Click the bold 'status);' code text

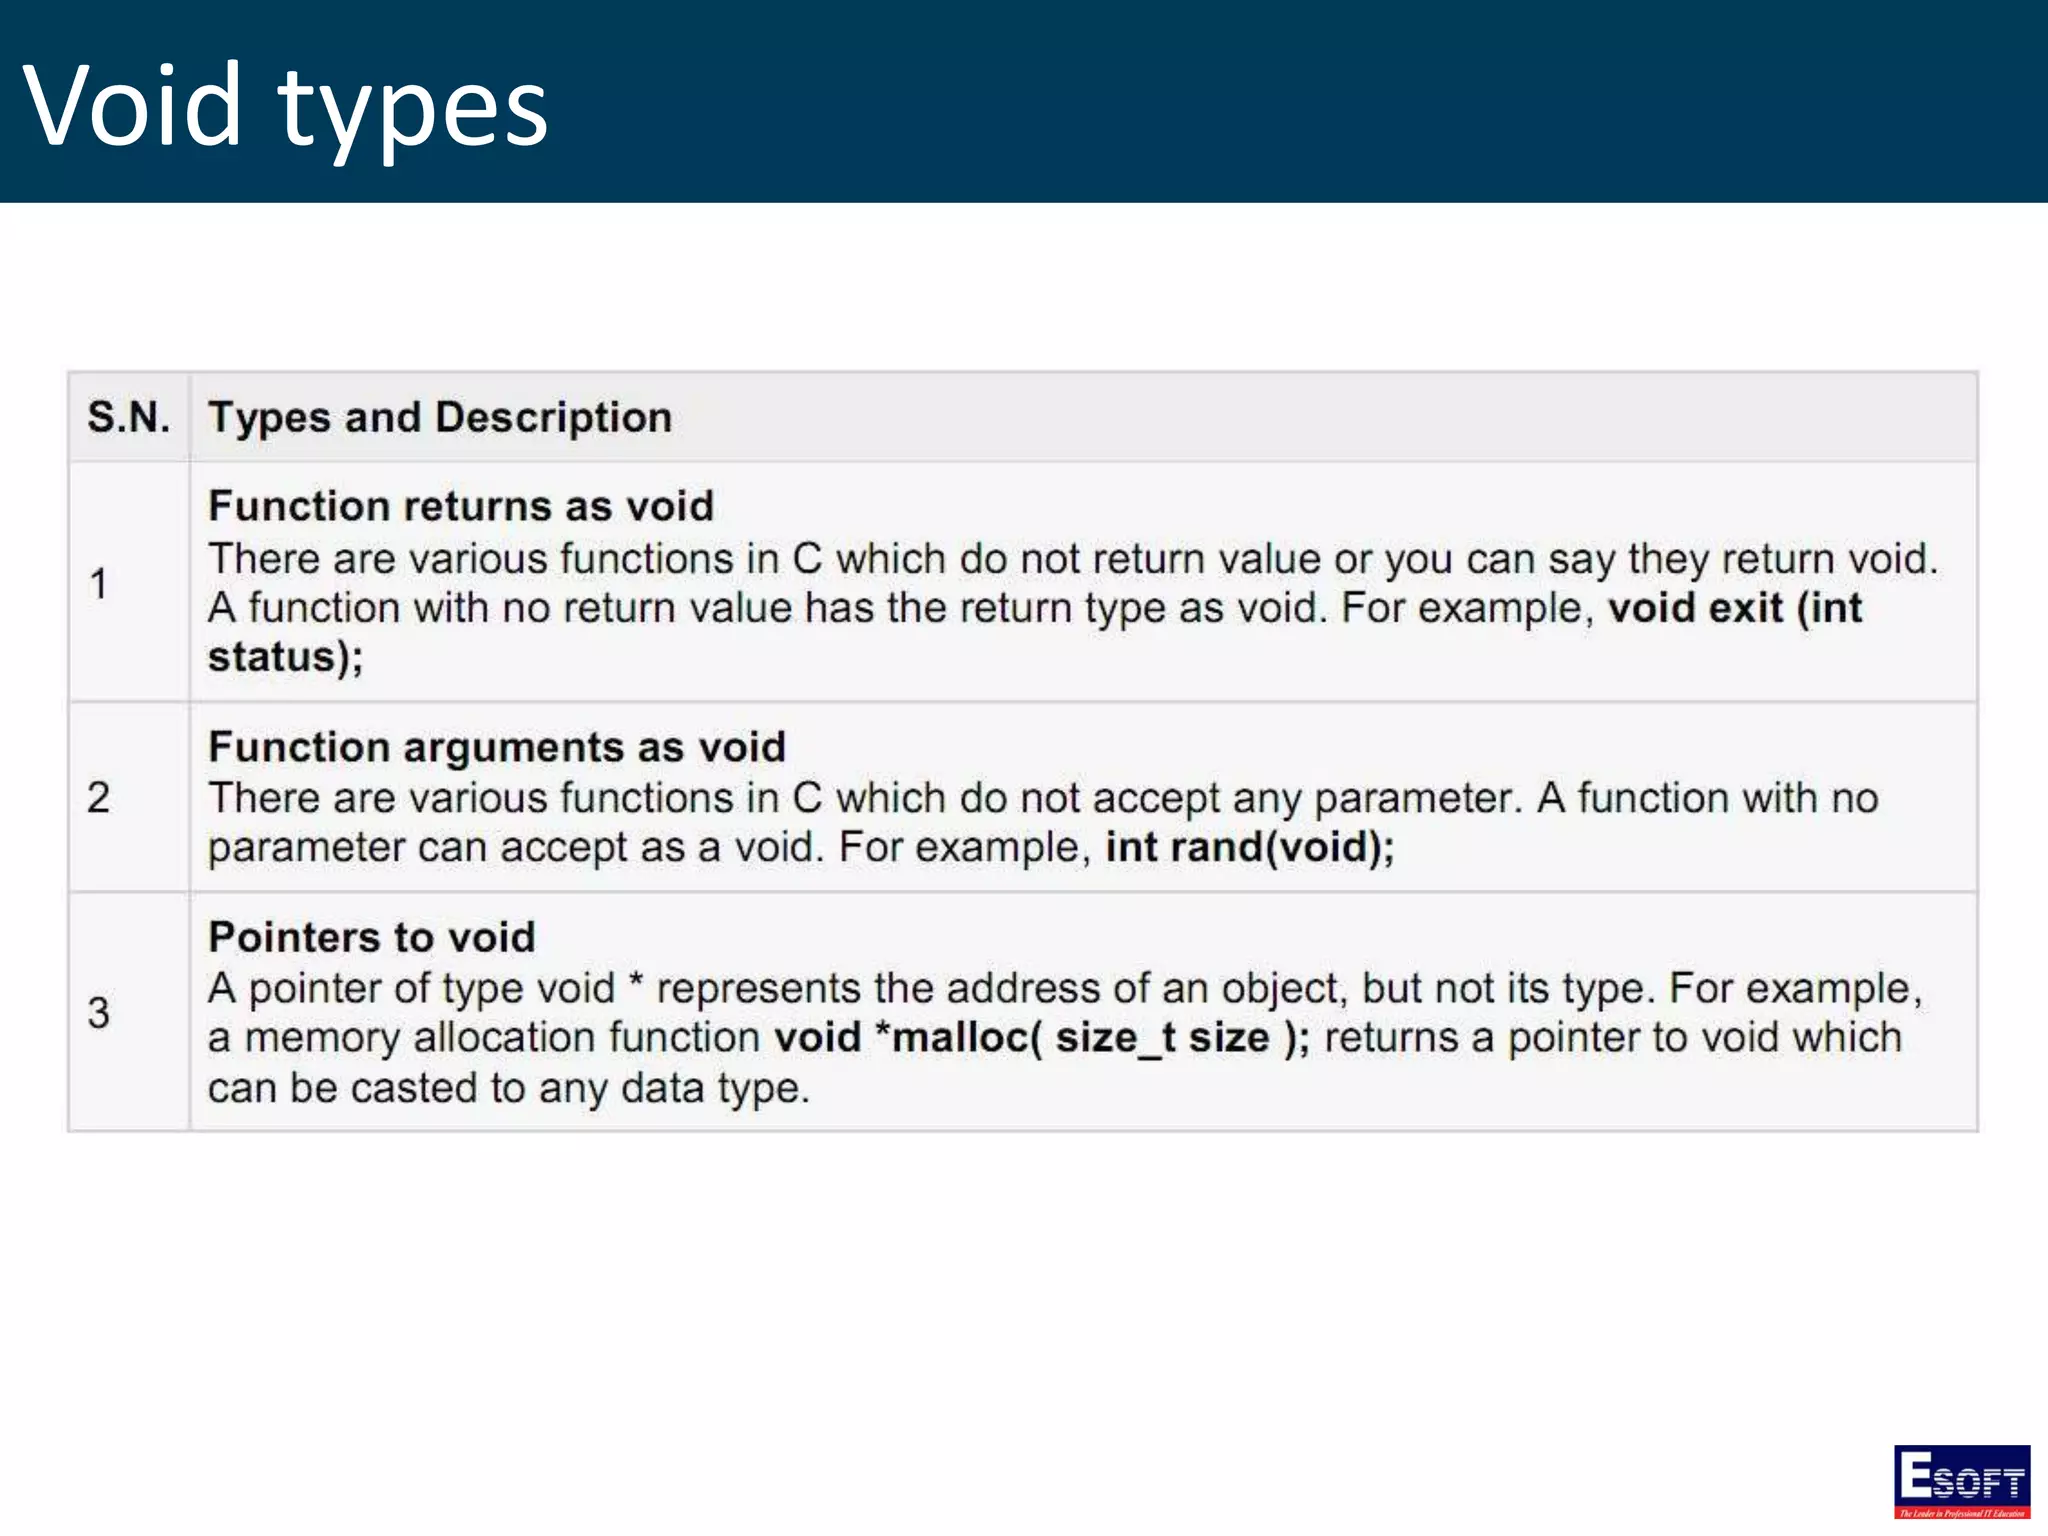(286, 658)
